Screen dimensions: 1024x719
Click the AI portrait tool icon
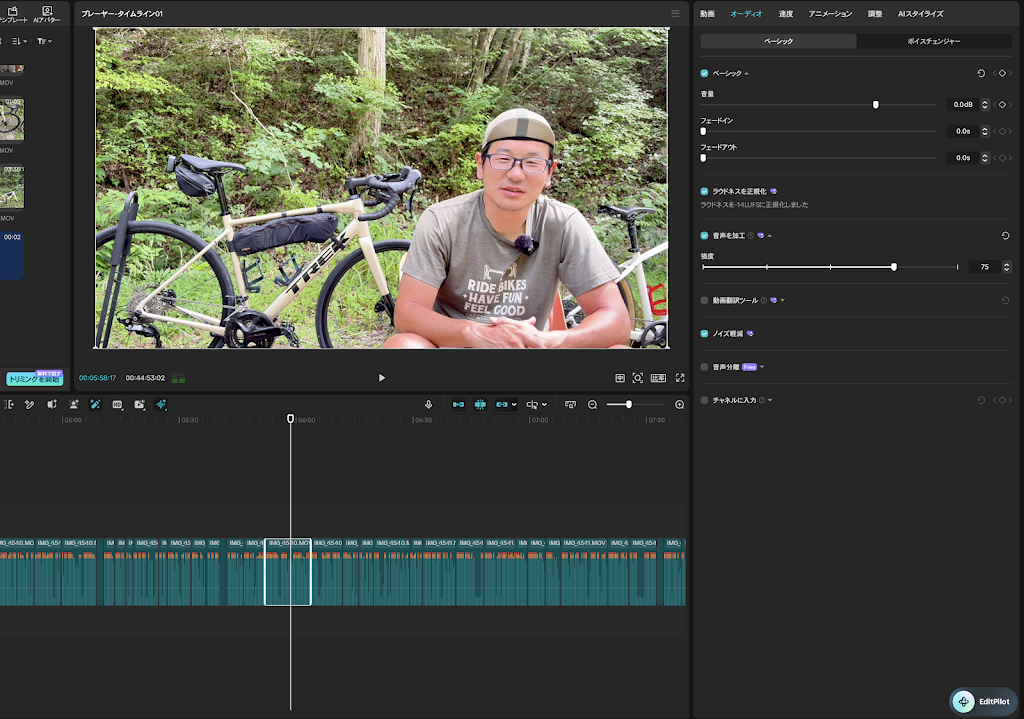point(74,404)
